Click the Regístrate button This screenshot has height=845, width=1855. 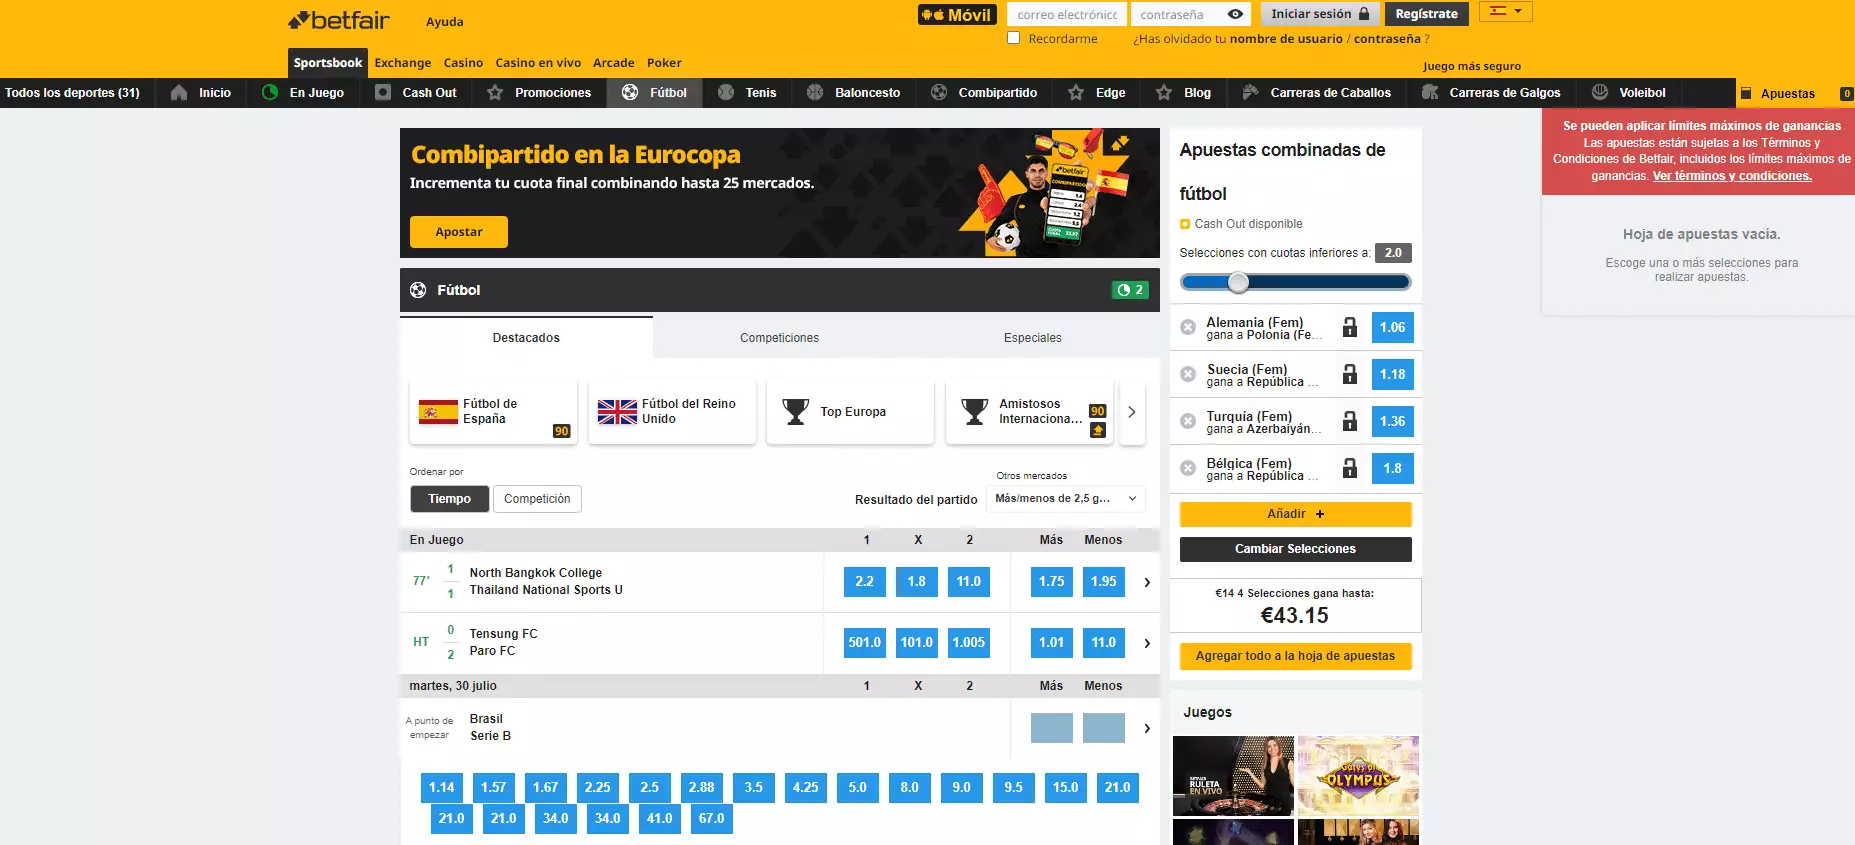pyautogui.click(x=1427, y=14)
